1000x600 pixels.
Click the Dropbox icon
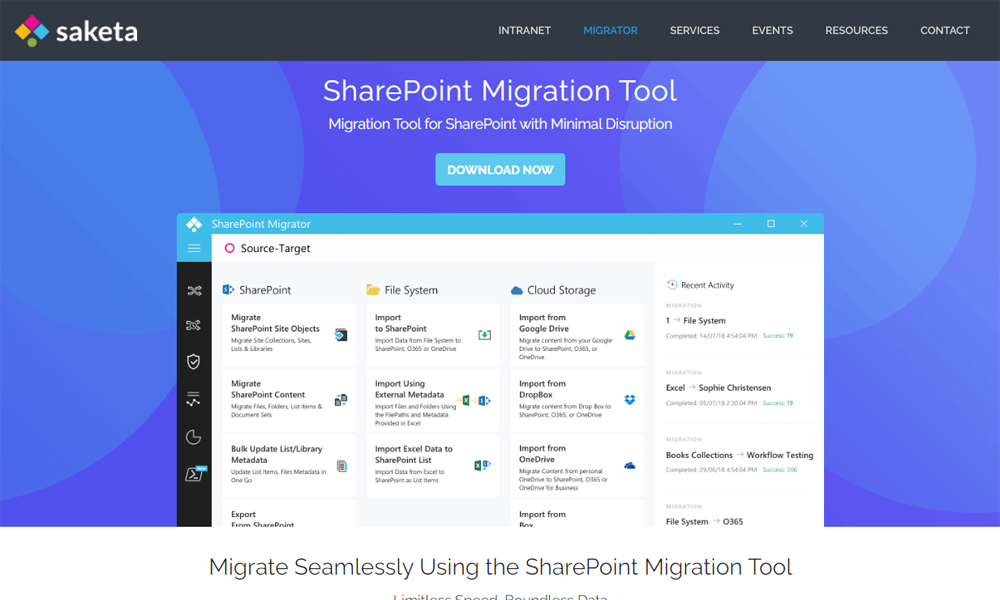pyautogui.click(x=630, y=400)
